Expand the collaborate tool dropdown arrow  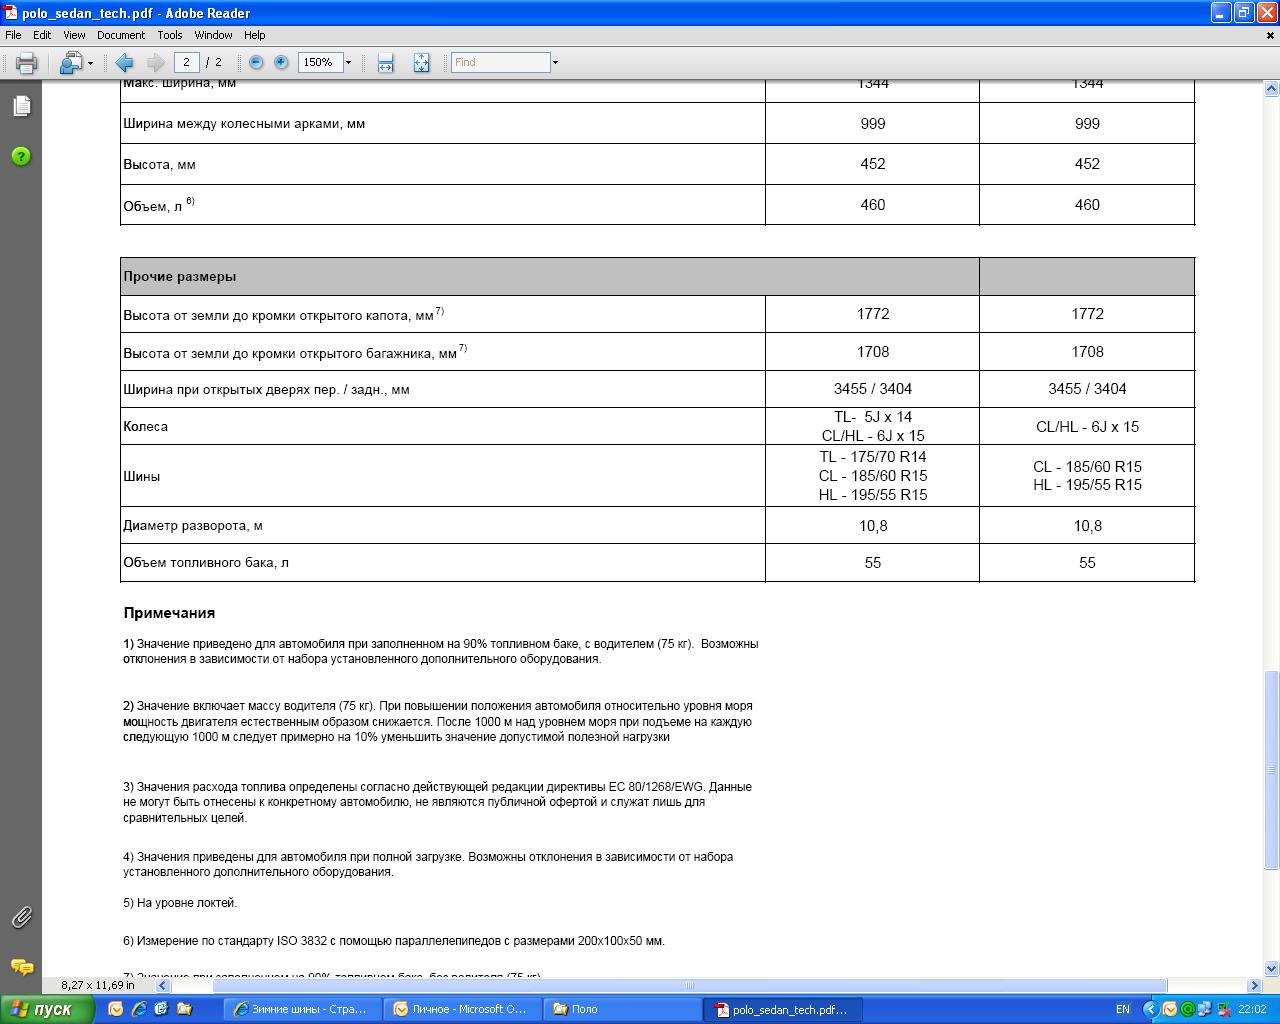[90, 63]
